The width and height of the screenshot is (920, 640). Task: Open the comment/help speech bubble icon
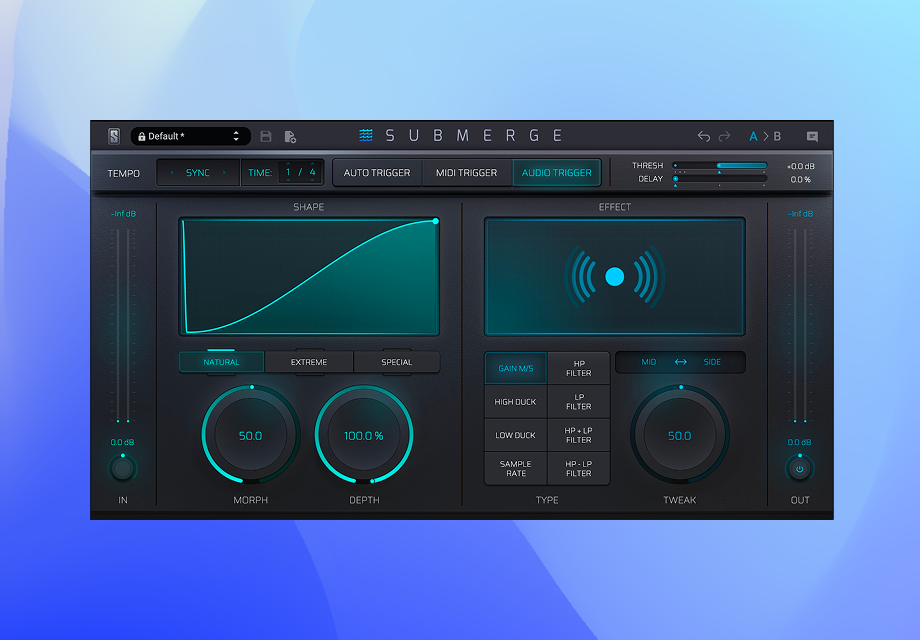tap(812, 136)
